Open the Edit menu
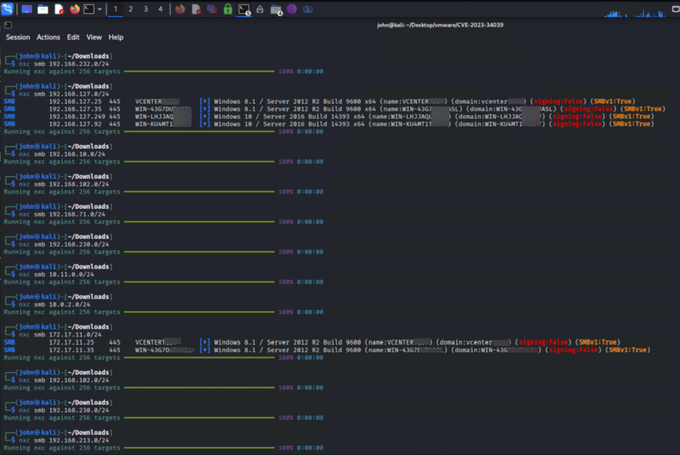The height and width of the screenshot is (455, 680). [73, 37]
